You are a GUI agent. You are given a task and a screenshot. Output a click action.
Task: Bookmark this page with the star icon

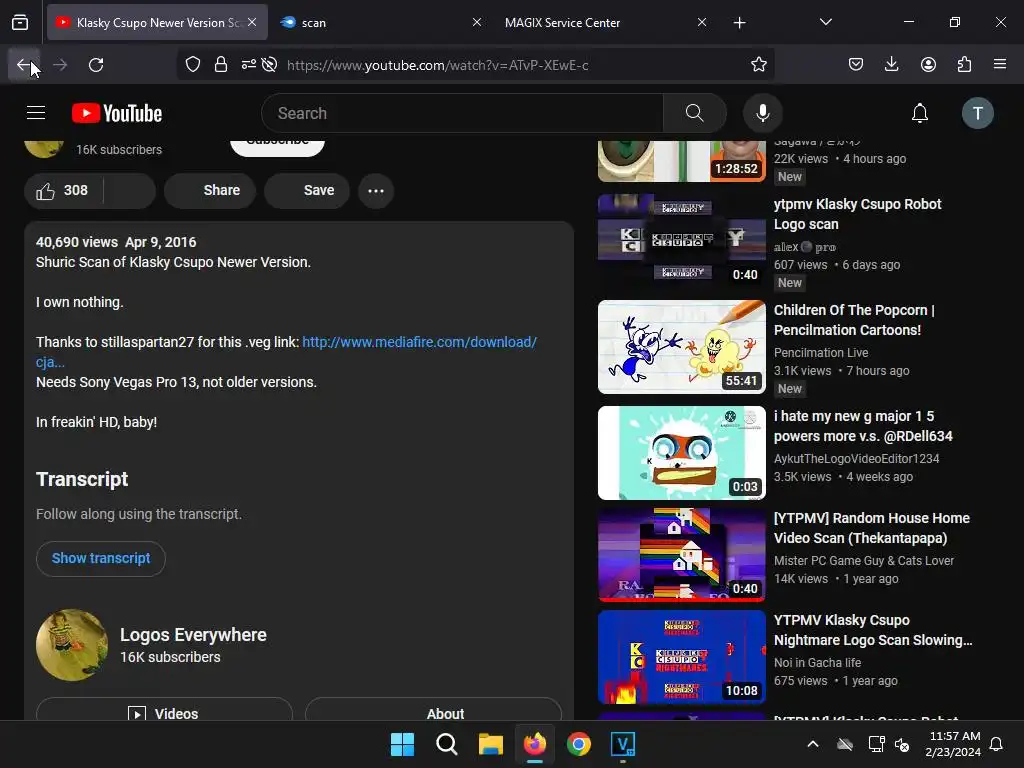click(x=758, y=65)
